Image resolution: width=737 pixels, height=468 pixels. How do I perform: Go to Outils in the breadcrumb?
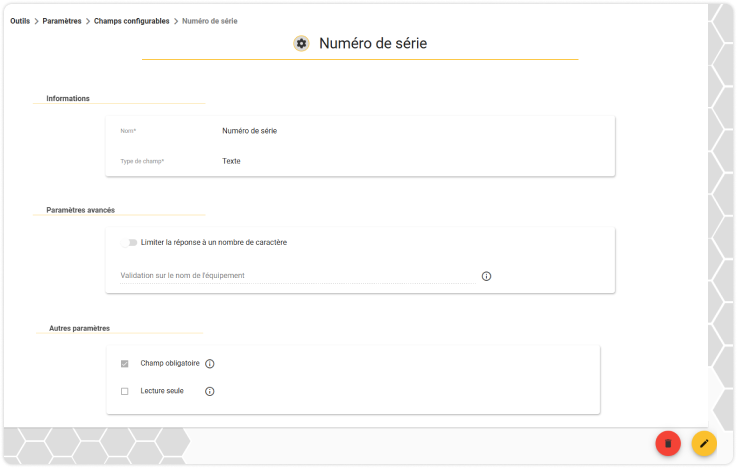[20, 21]
